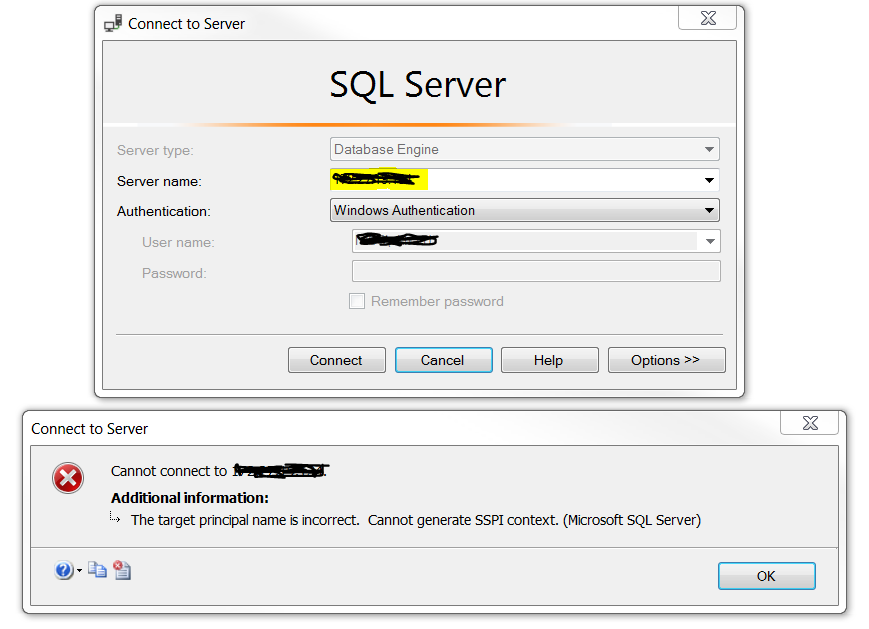Copy the error message text icon

tap(98, 570)
